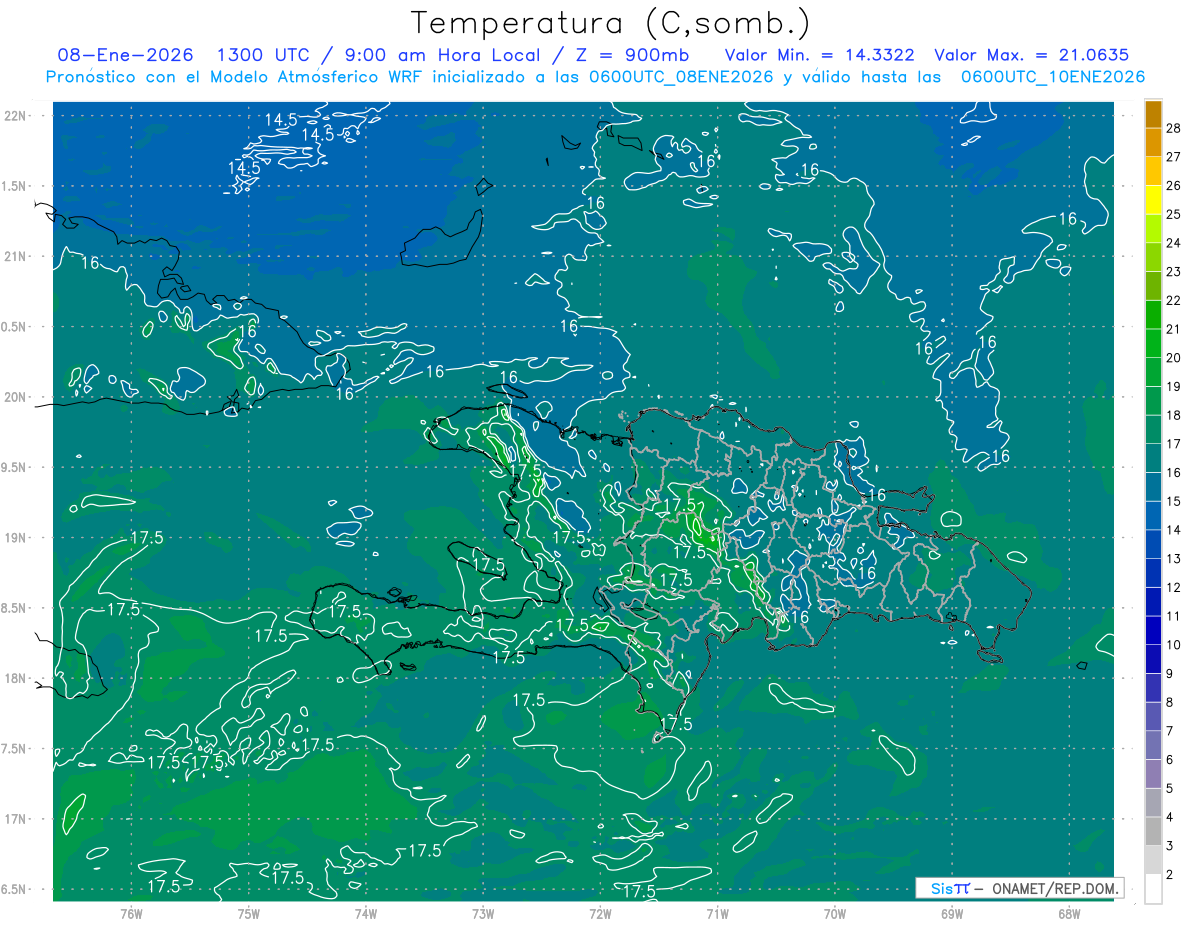Viewport: 1200px width, 927px height.
Task: Click the legend value '28'
Action: point(1174,128)
